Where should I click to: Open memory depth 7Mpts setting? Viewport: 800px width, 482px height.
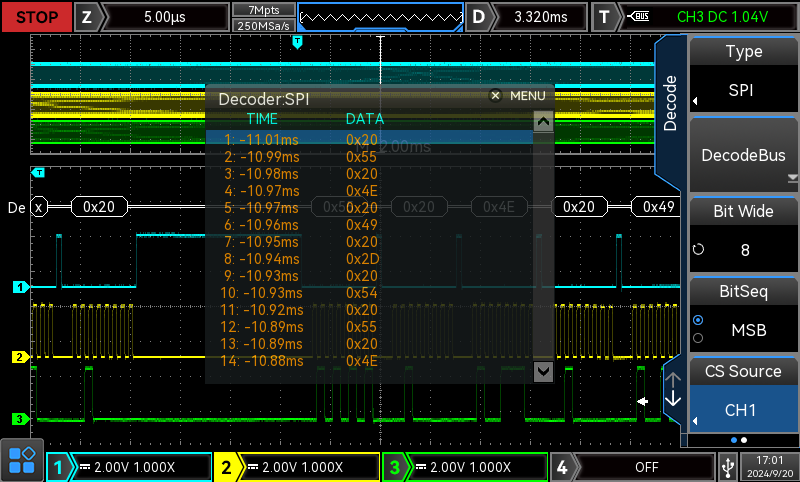(x=264, y=10)
